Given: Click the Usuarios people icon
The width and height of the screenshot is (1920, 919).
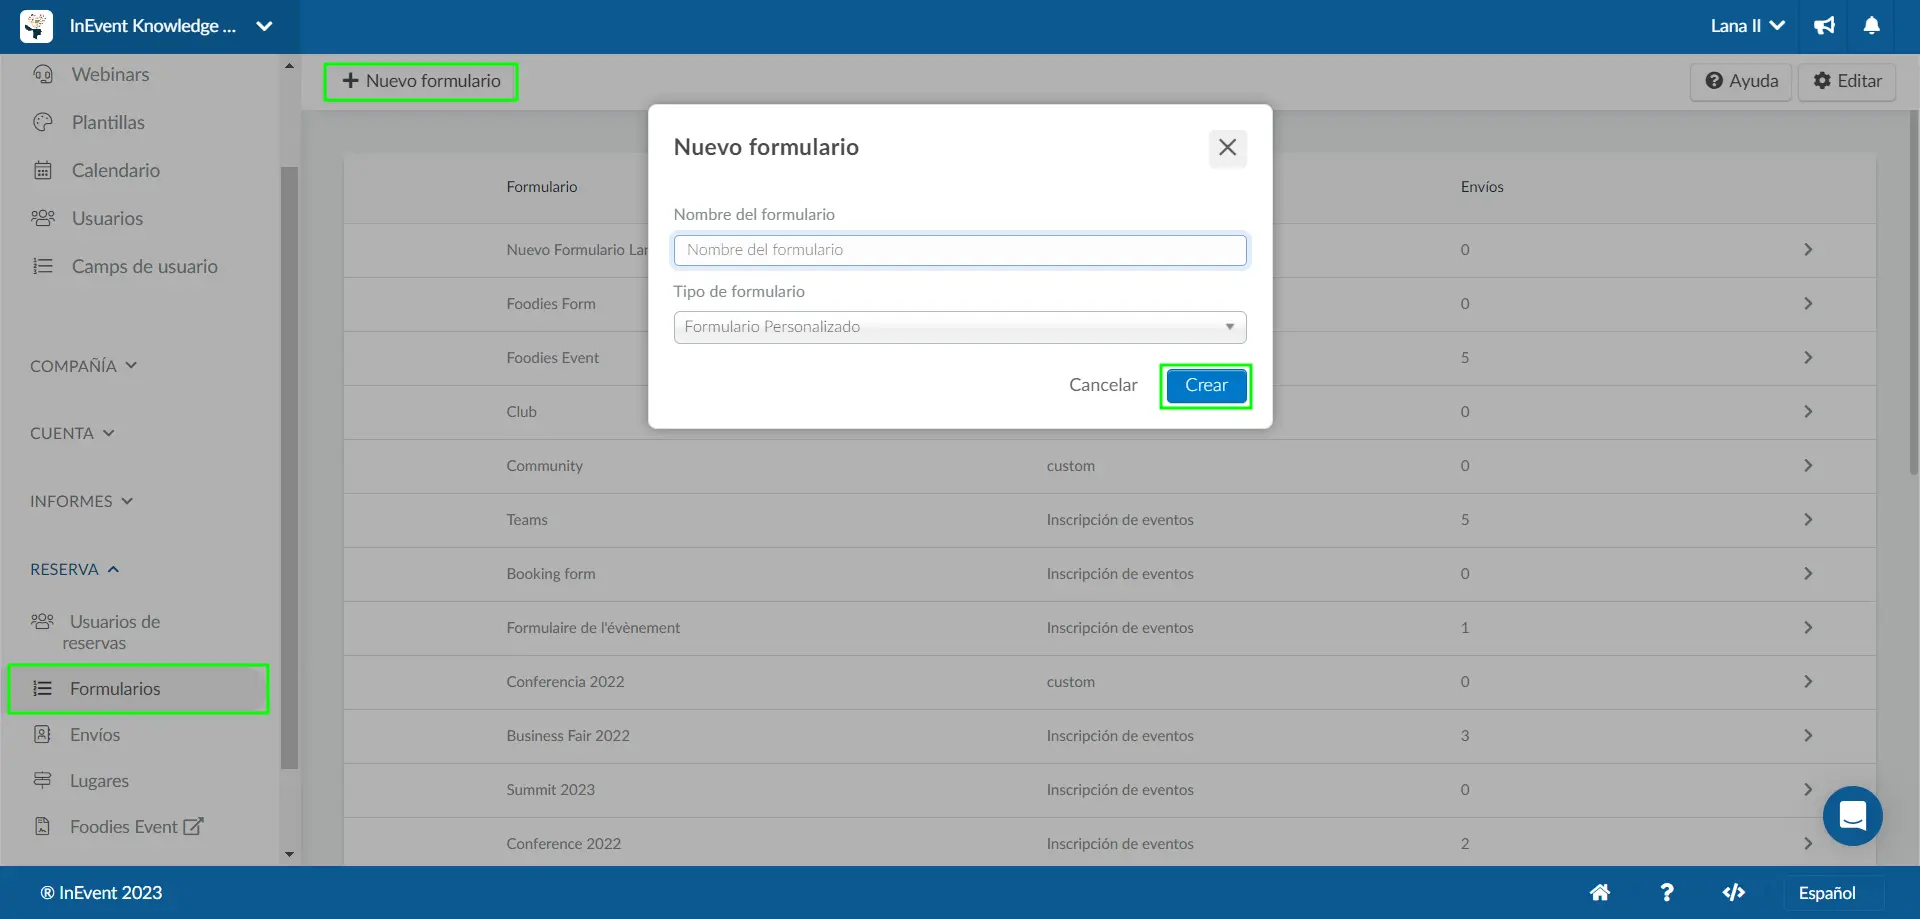Looking at the screenshot, I should click(43, 219).
